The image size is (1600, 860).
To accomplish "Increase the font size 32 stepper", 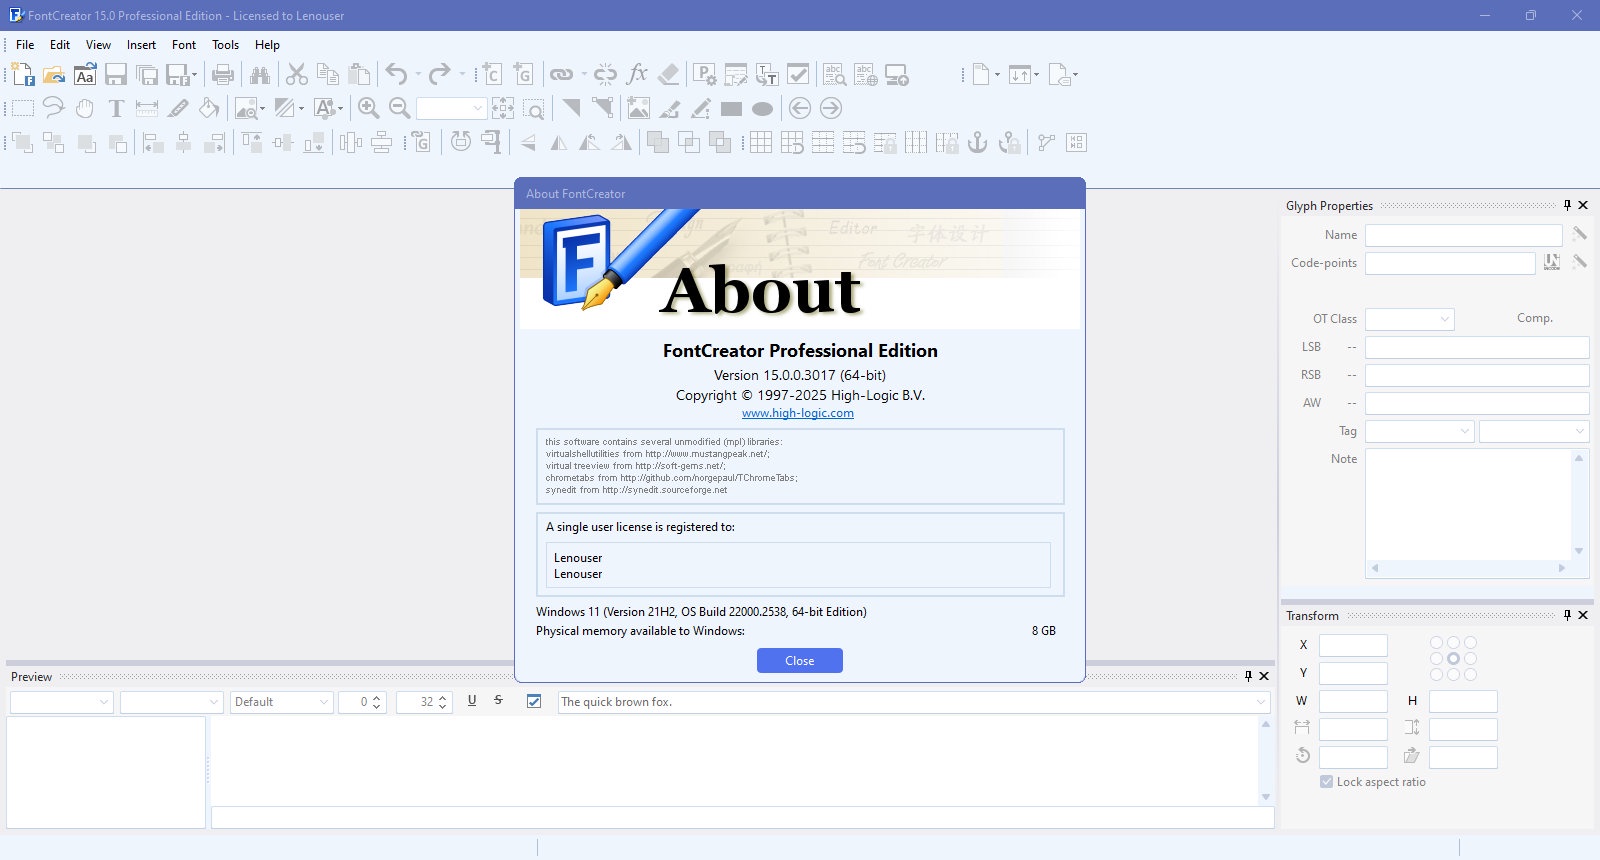I will 444,697.
